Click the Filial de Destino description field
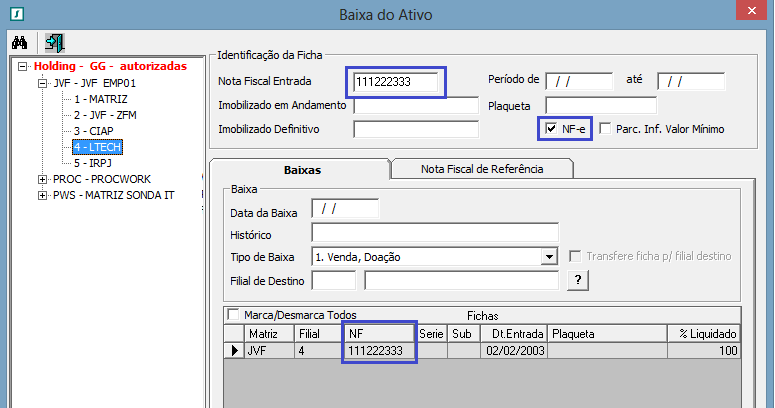 click(461, 280)
